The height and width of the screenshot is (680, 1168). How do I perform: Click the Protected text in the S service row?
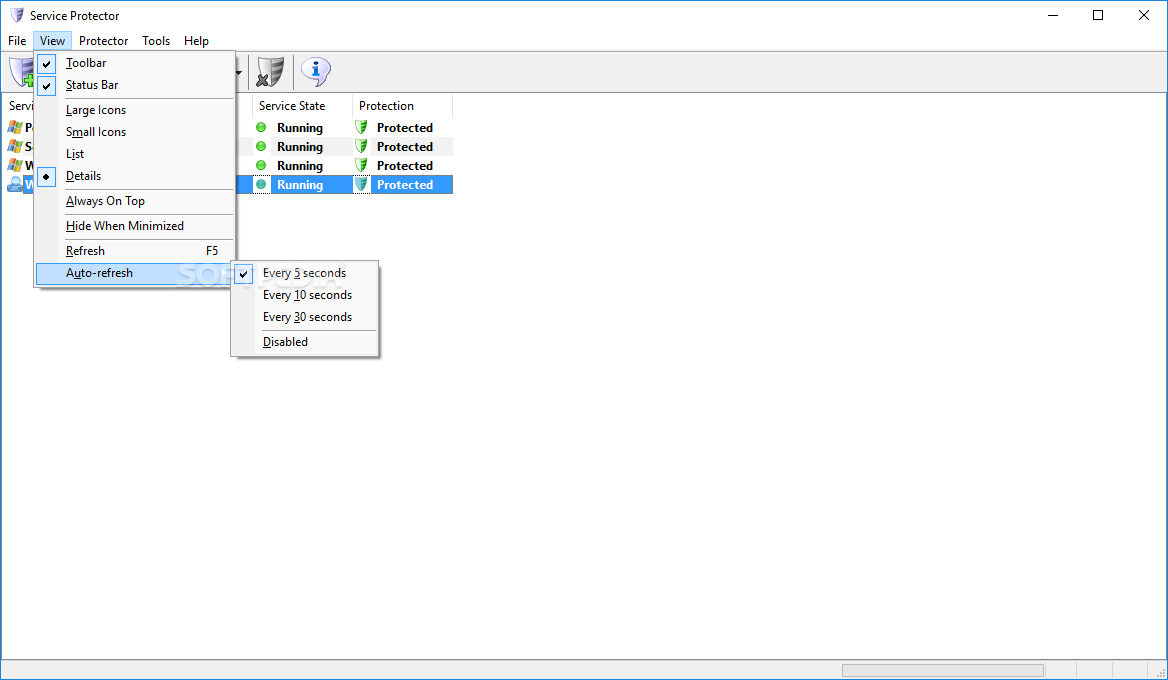click(x=404, y=147)
